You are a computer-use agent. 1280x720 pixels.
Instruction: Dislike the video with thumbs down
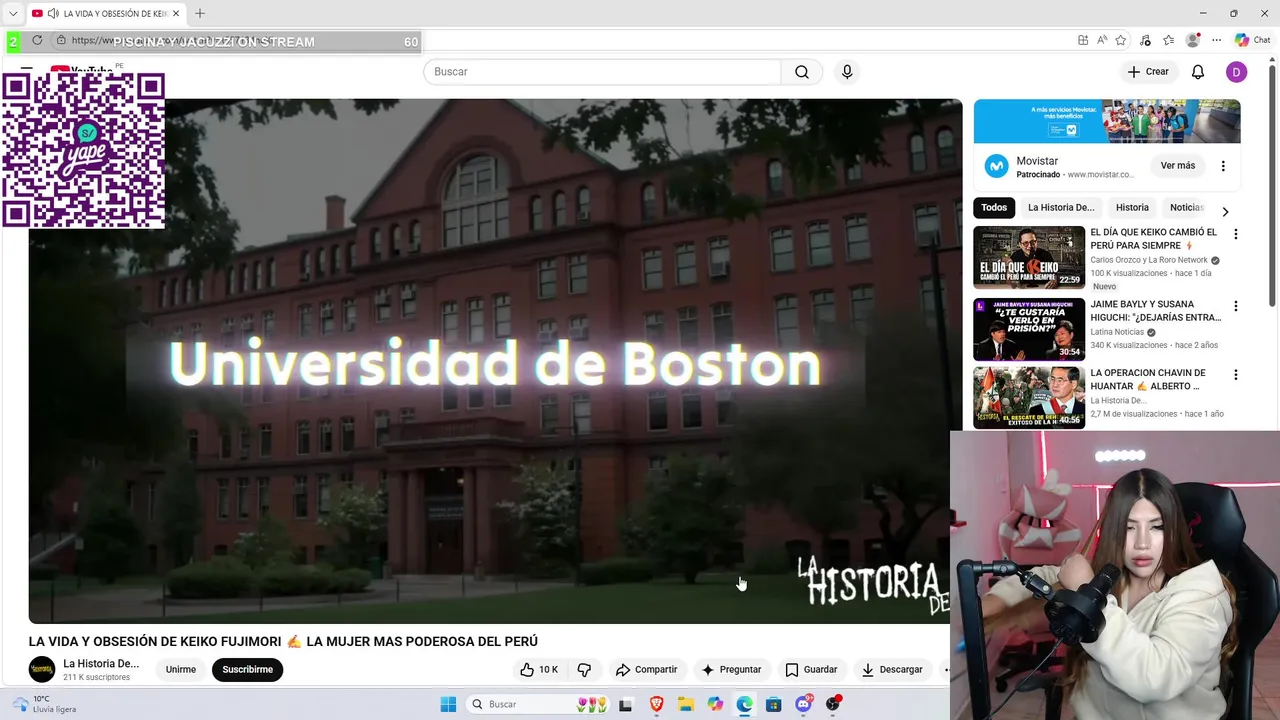tap(585, 669)
